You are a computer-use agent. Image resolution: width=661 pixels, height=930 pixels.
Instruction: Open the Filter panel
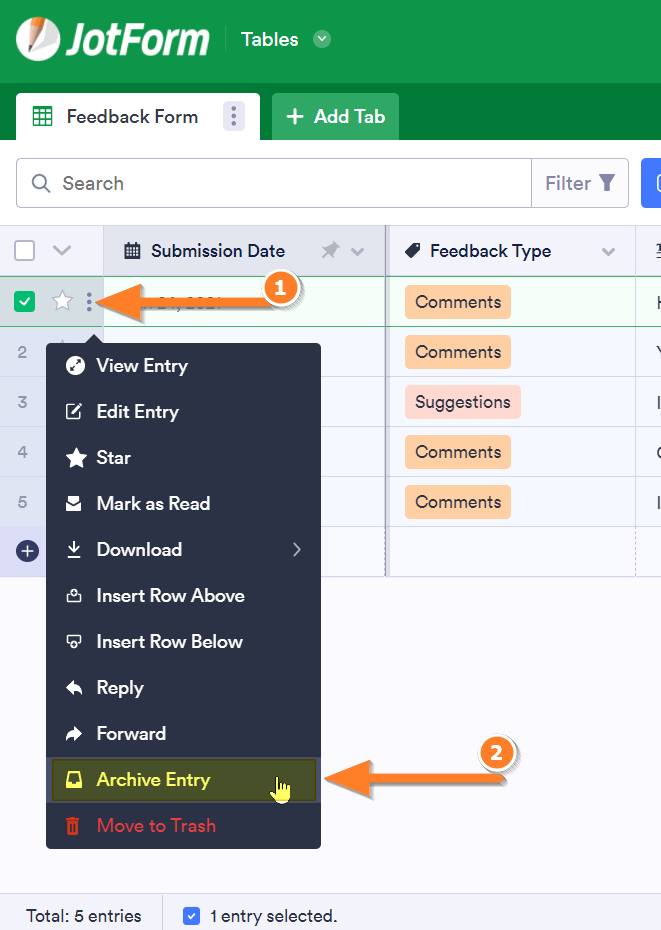tap(580, 183)
